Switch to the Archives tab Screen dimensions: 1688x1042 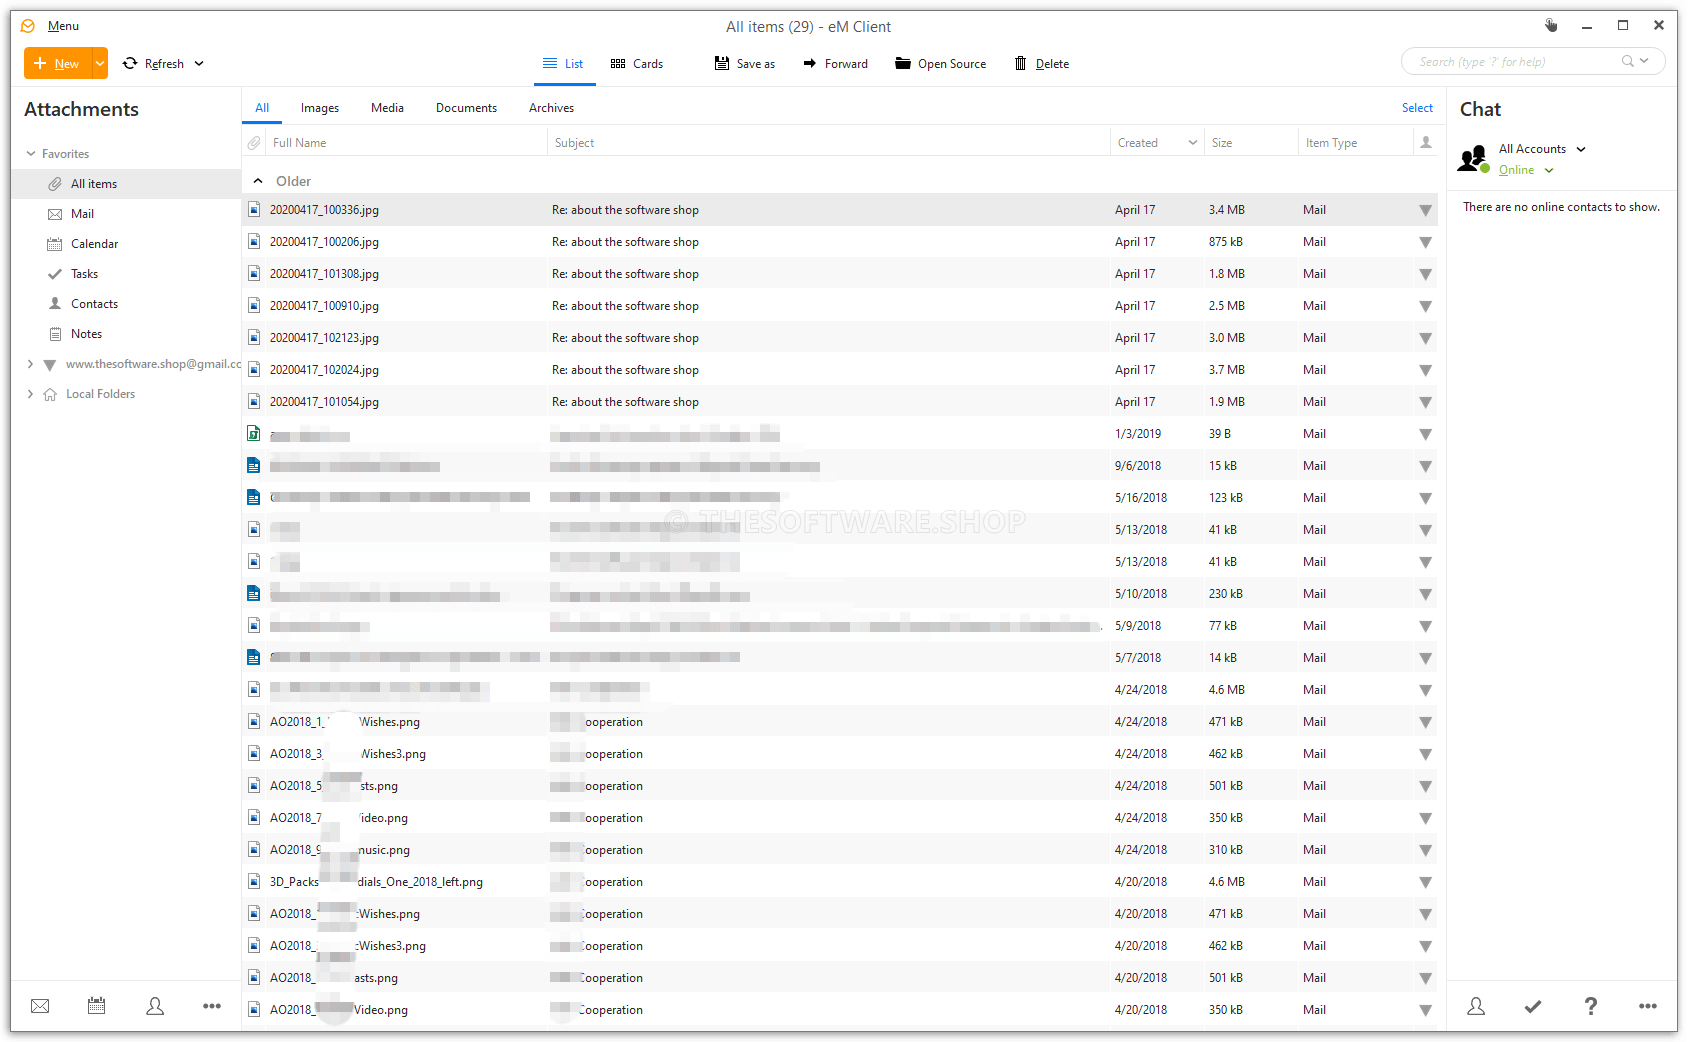point(550,107)
